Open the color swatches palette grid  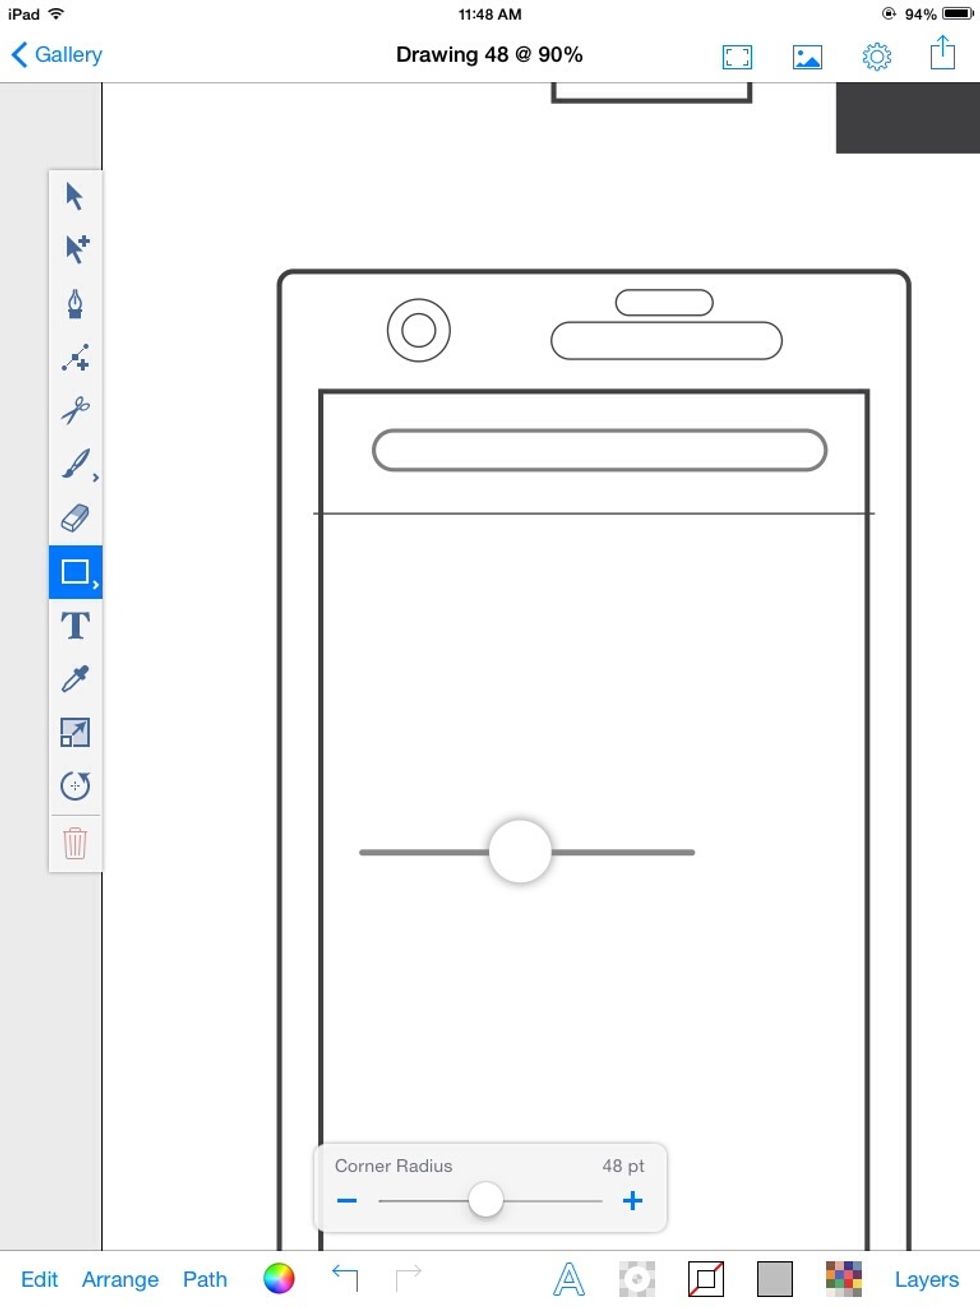click(843, 1278)
